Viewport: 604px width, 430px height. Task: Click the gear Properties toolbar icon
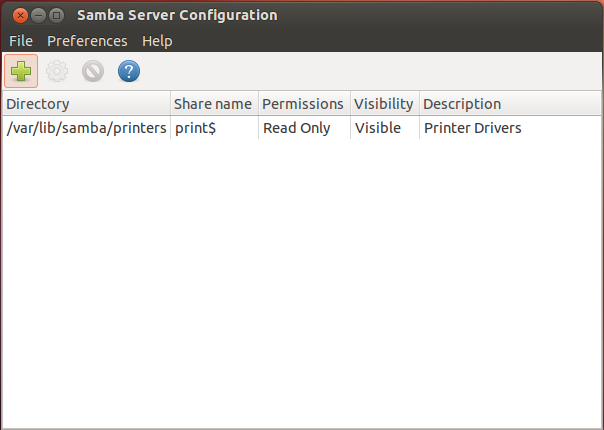(57, 71)
